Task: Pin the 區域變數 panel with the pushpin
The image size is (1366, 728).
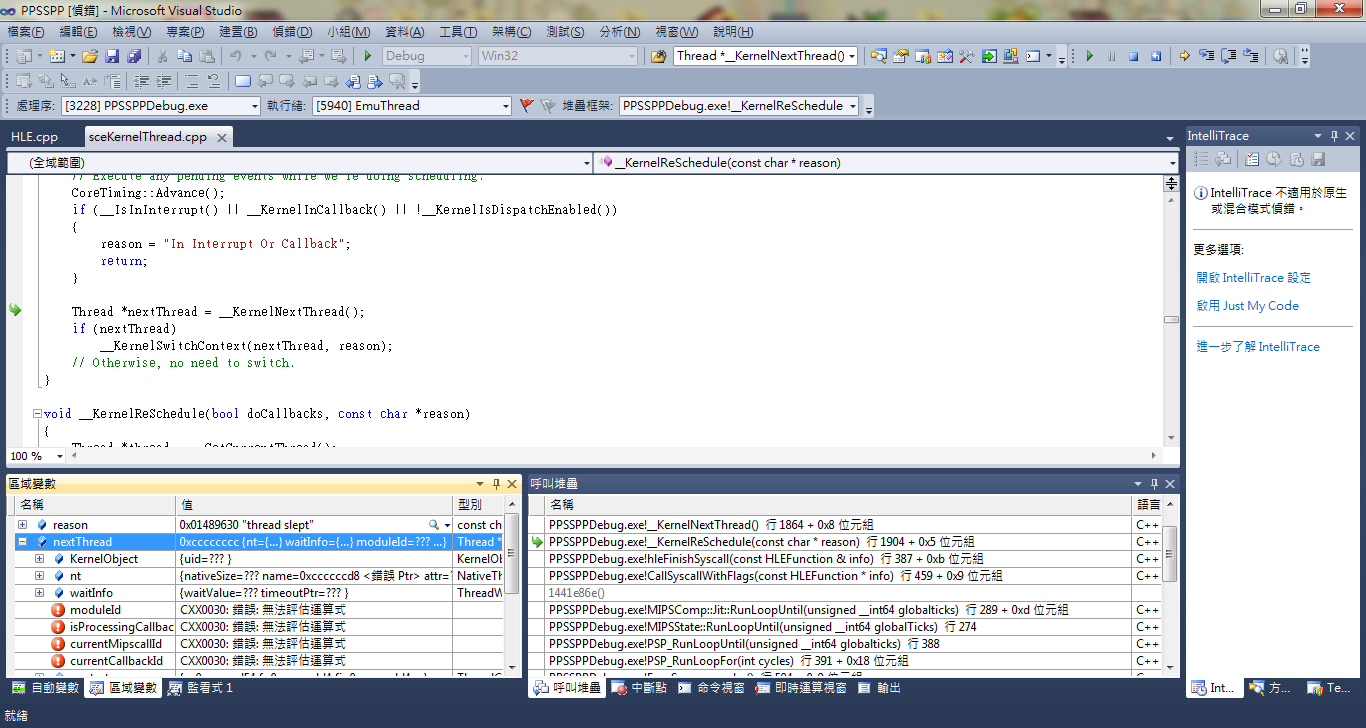Action: [x=495, y=484]
